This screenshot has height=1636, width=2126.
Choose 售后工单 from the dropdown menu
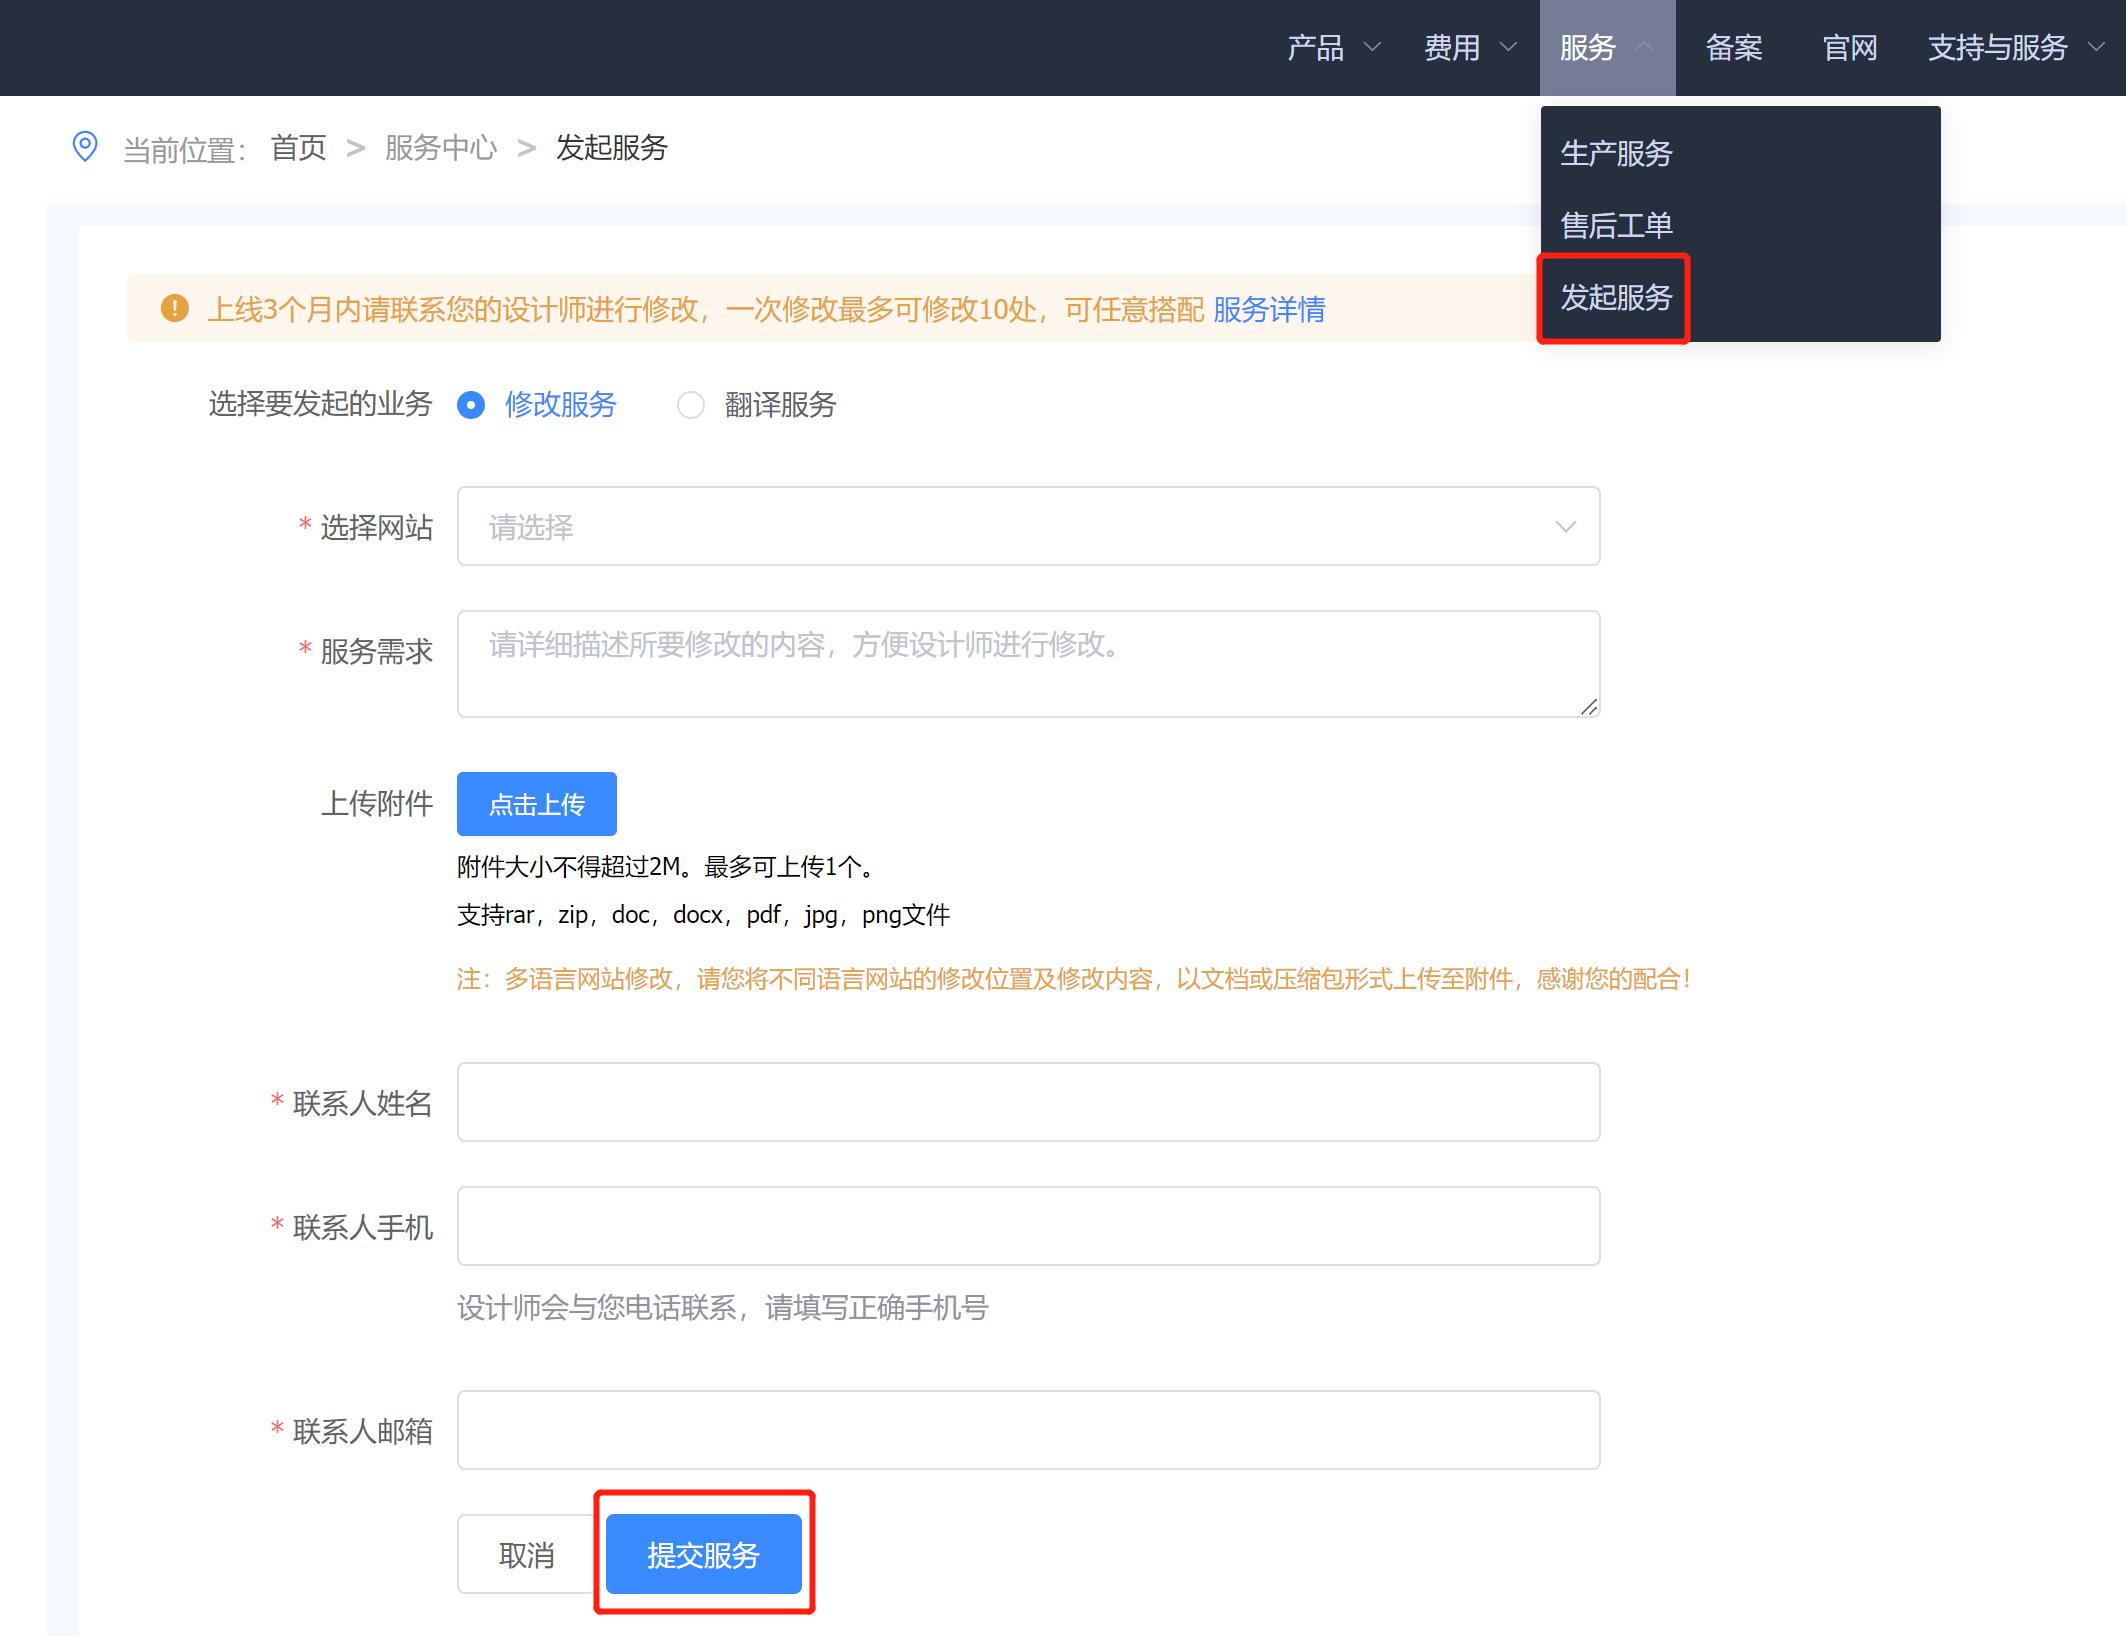[x=1616, y=225]
